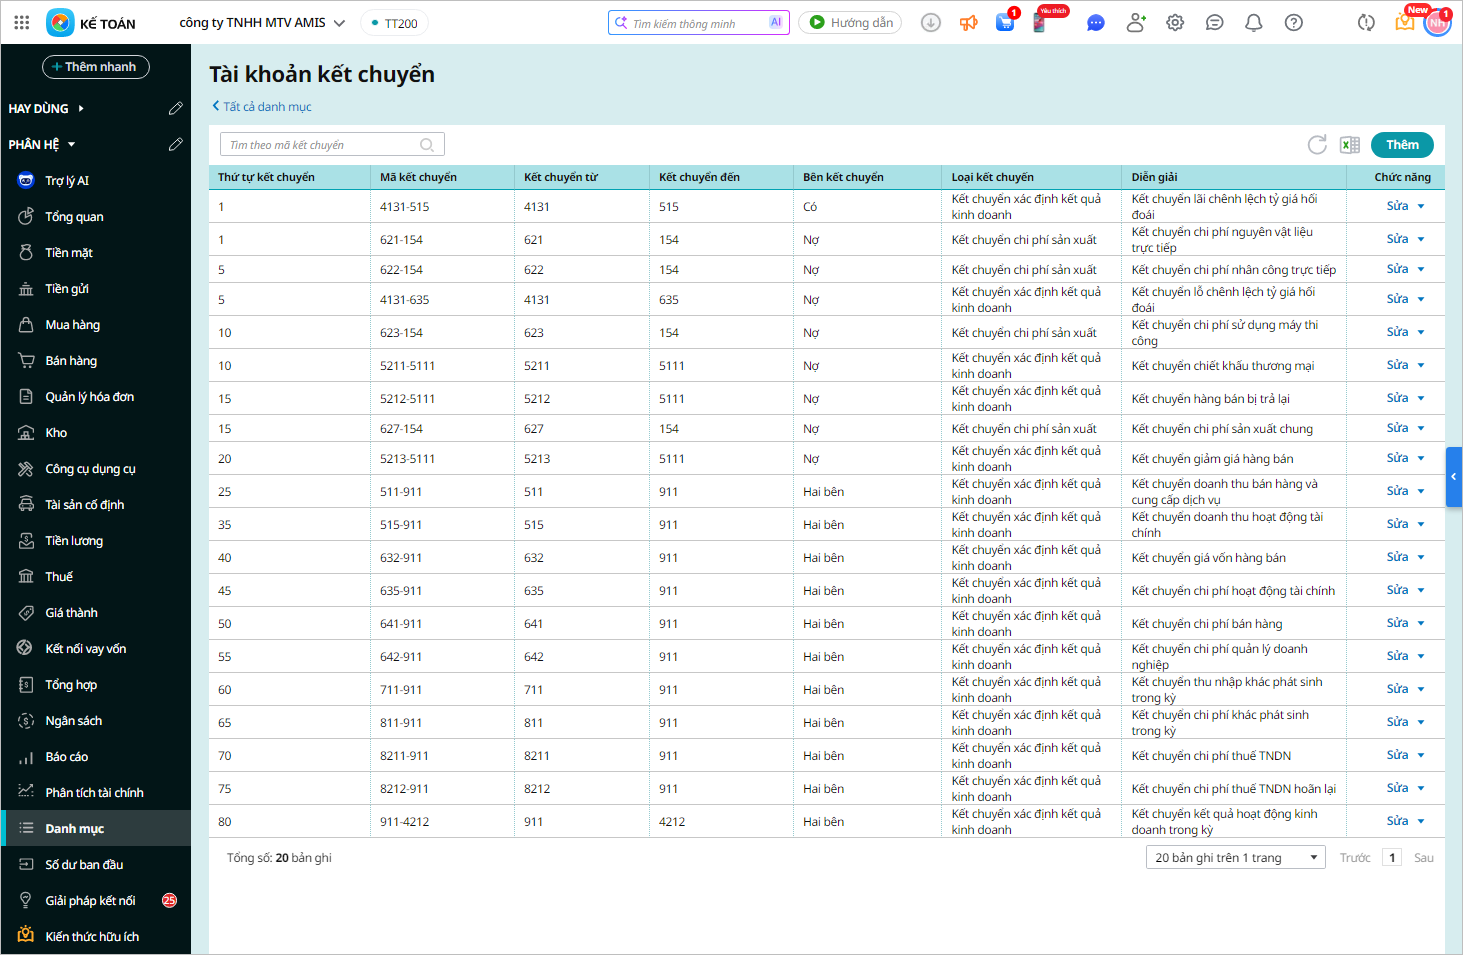Expand the company name dropdown

point(339,23)
